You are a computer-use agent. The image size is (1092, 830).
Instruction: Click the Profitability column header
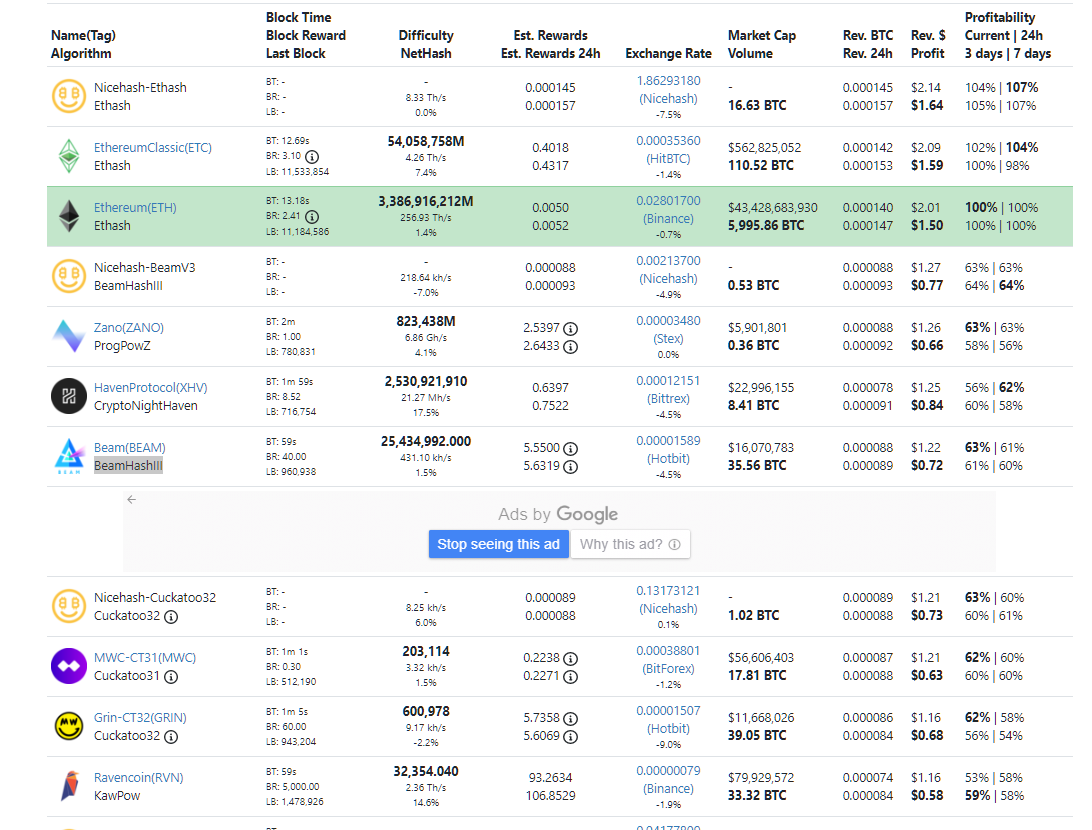click(x=999, y=17)
